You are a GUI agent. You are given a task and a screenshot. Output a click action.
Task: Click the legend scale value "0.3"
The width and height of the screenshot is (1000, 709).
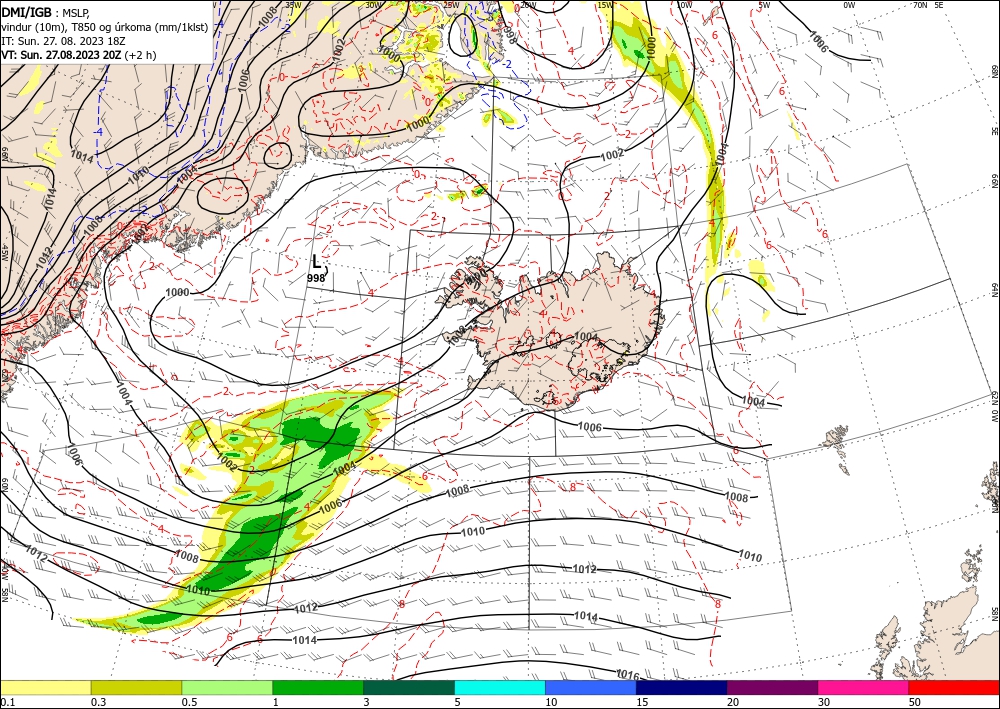(98, 702)
